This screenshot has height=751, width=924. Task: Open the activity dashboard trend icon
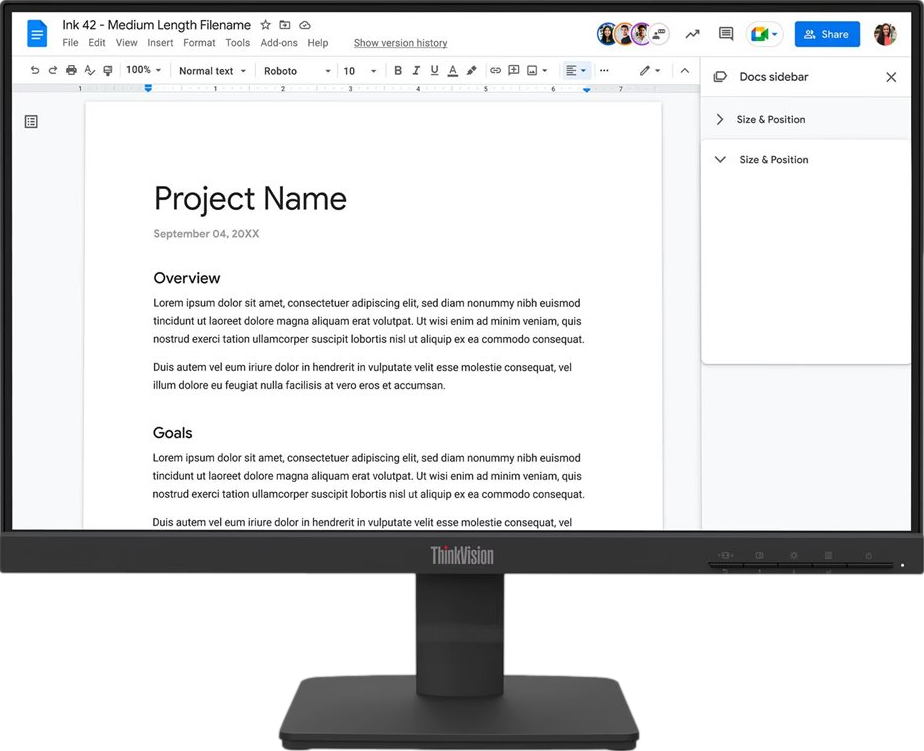coord(692,34)
